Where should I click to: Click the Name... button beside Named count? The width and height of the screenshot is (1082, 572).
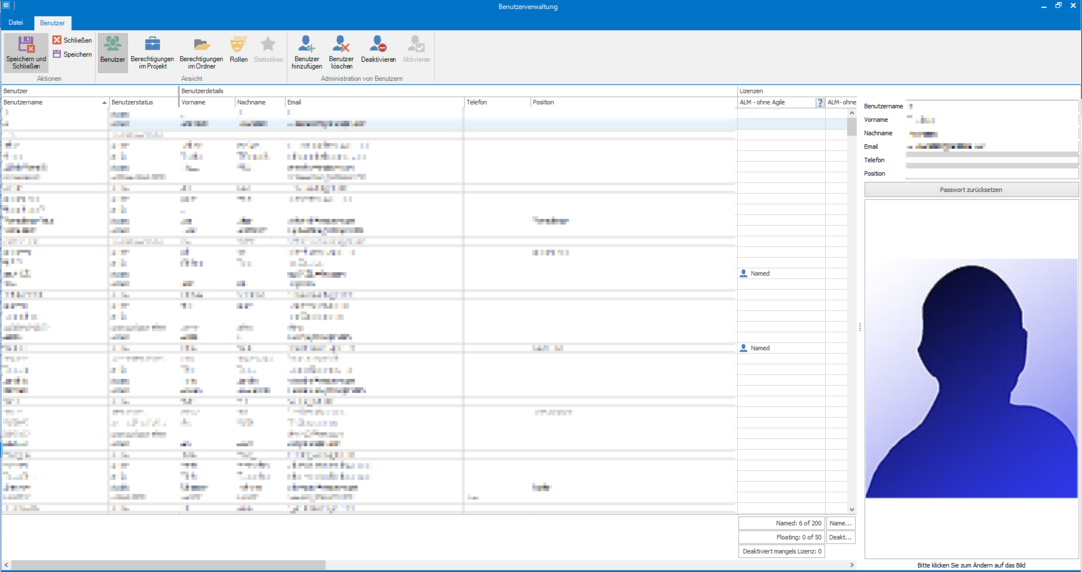pyautogui.click(x=840, y=523)
